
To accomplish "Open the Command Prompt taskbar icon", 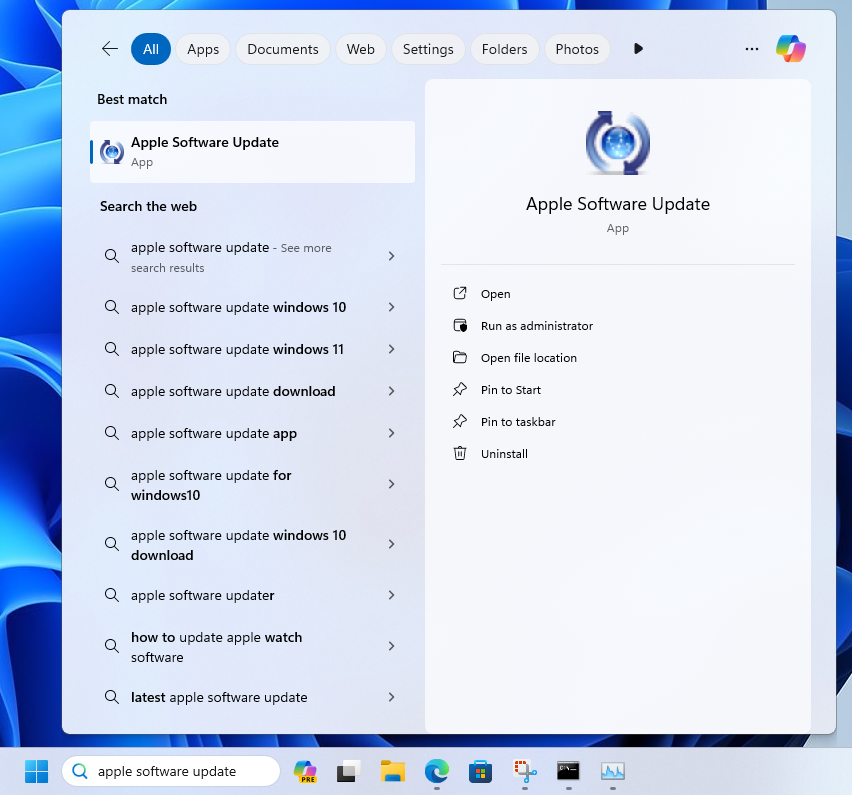I will point(568,771).
